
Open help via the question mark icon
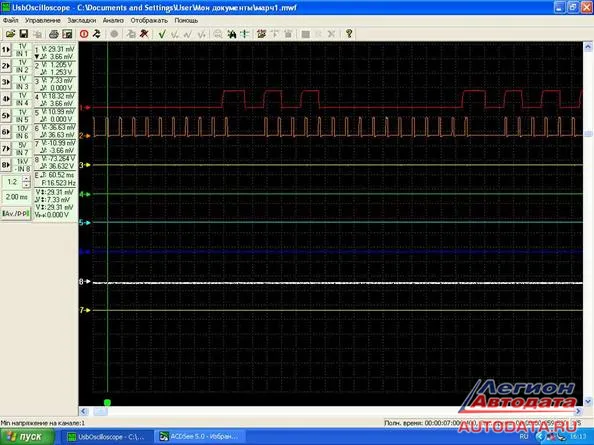pos(349,34)
